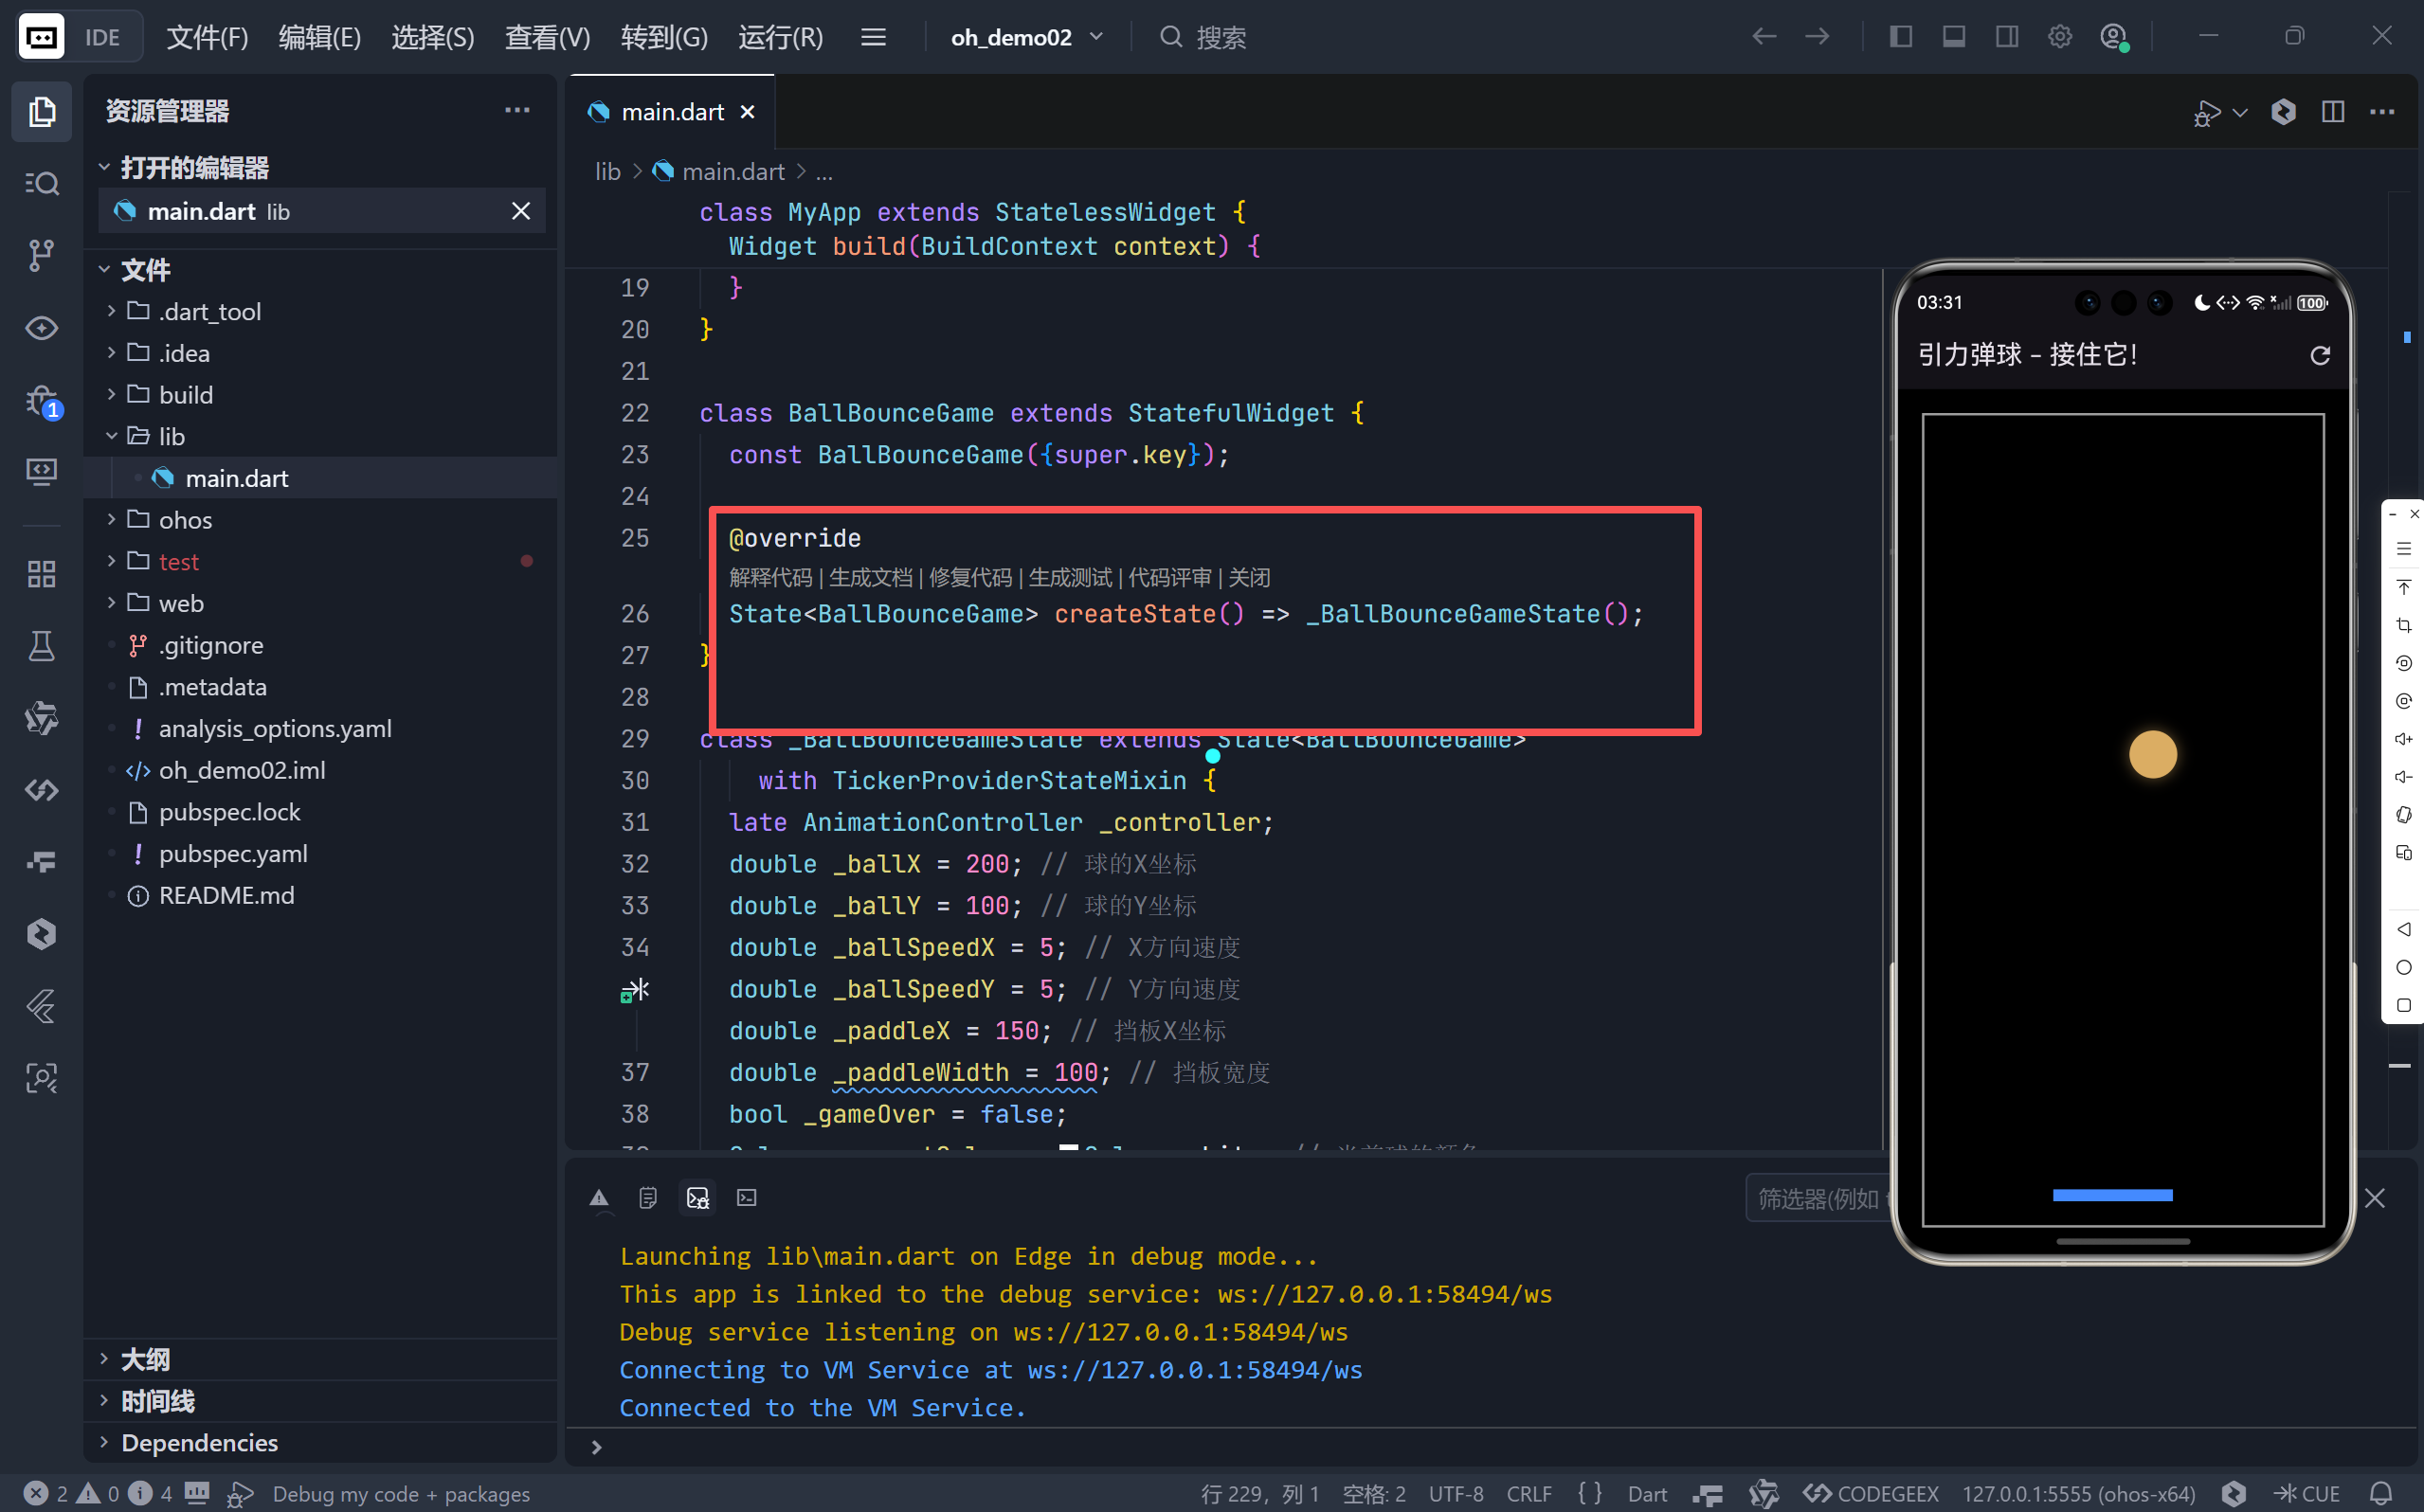The image size is (2424, 1512).
Task: Open the Extensions icon in activity bar
Action: (41, 574)
